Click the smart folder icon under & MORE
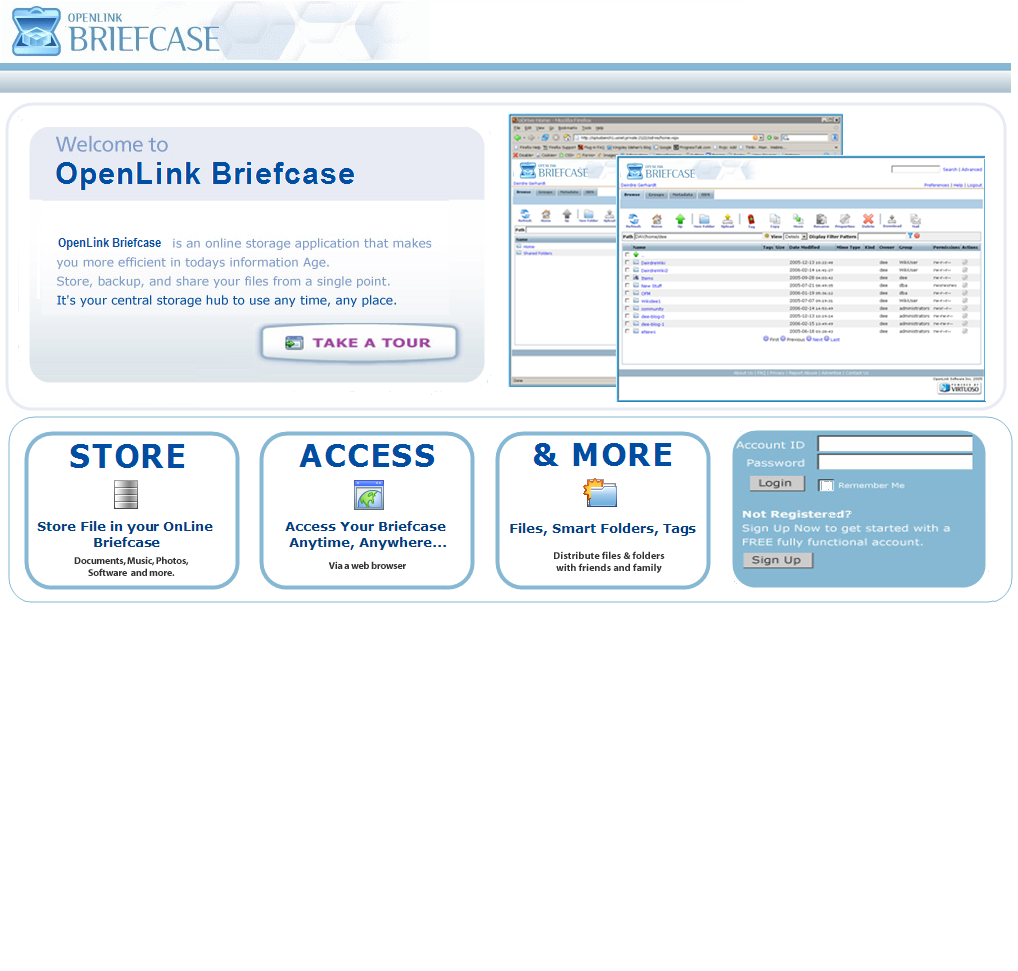 coord(600,493)
